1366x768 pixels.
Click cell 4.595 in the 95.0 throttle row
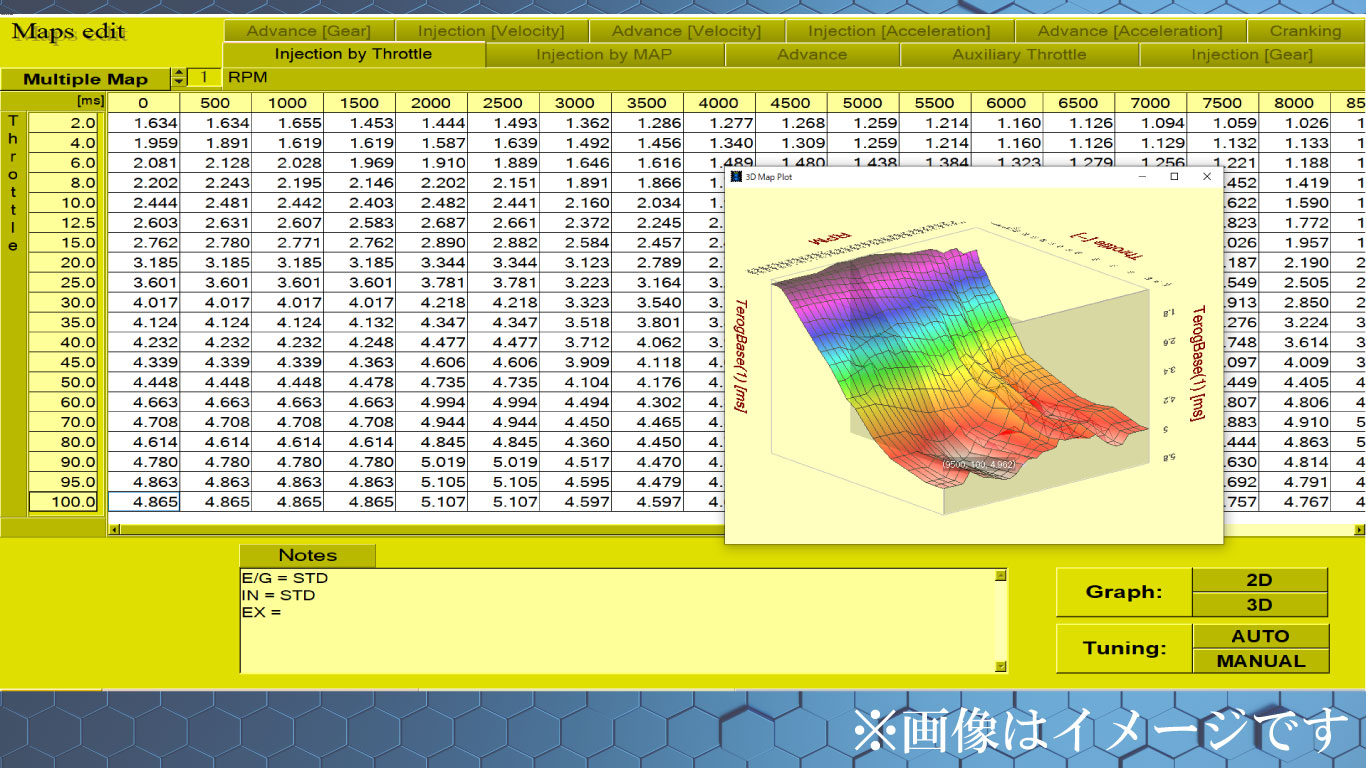pyautogui.click(x=576, y=482)
